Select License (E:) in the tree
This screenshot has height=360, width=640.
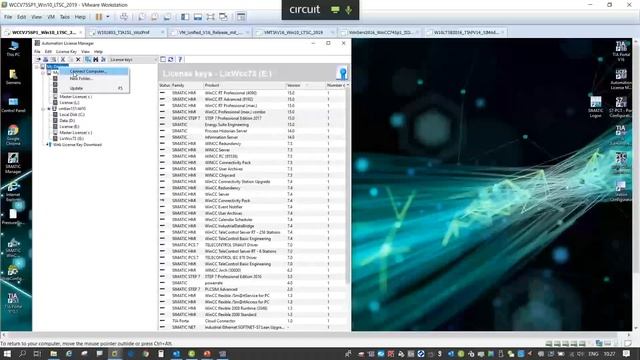[x=69, y=127]
